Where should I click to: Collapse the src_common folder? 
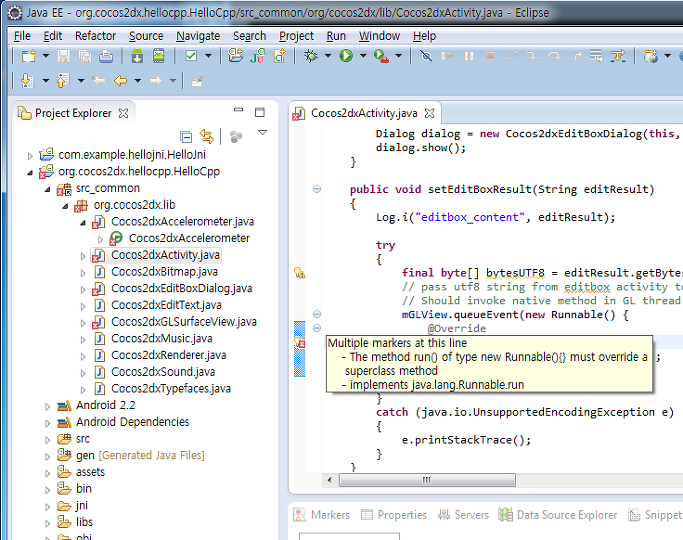(x=47, y=189)
